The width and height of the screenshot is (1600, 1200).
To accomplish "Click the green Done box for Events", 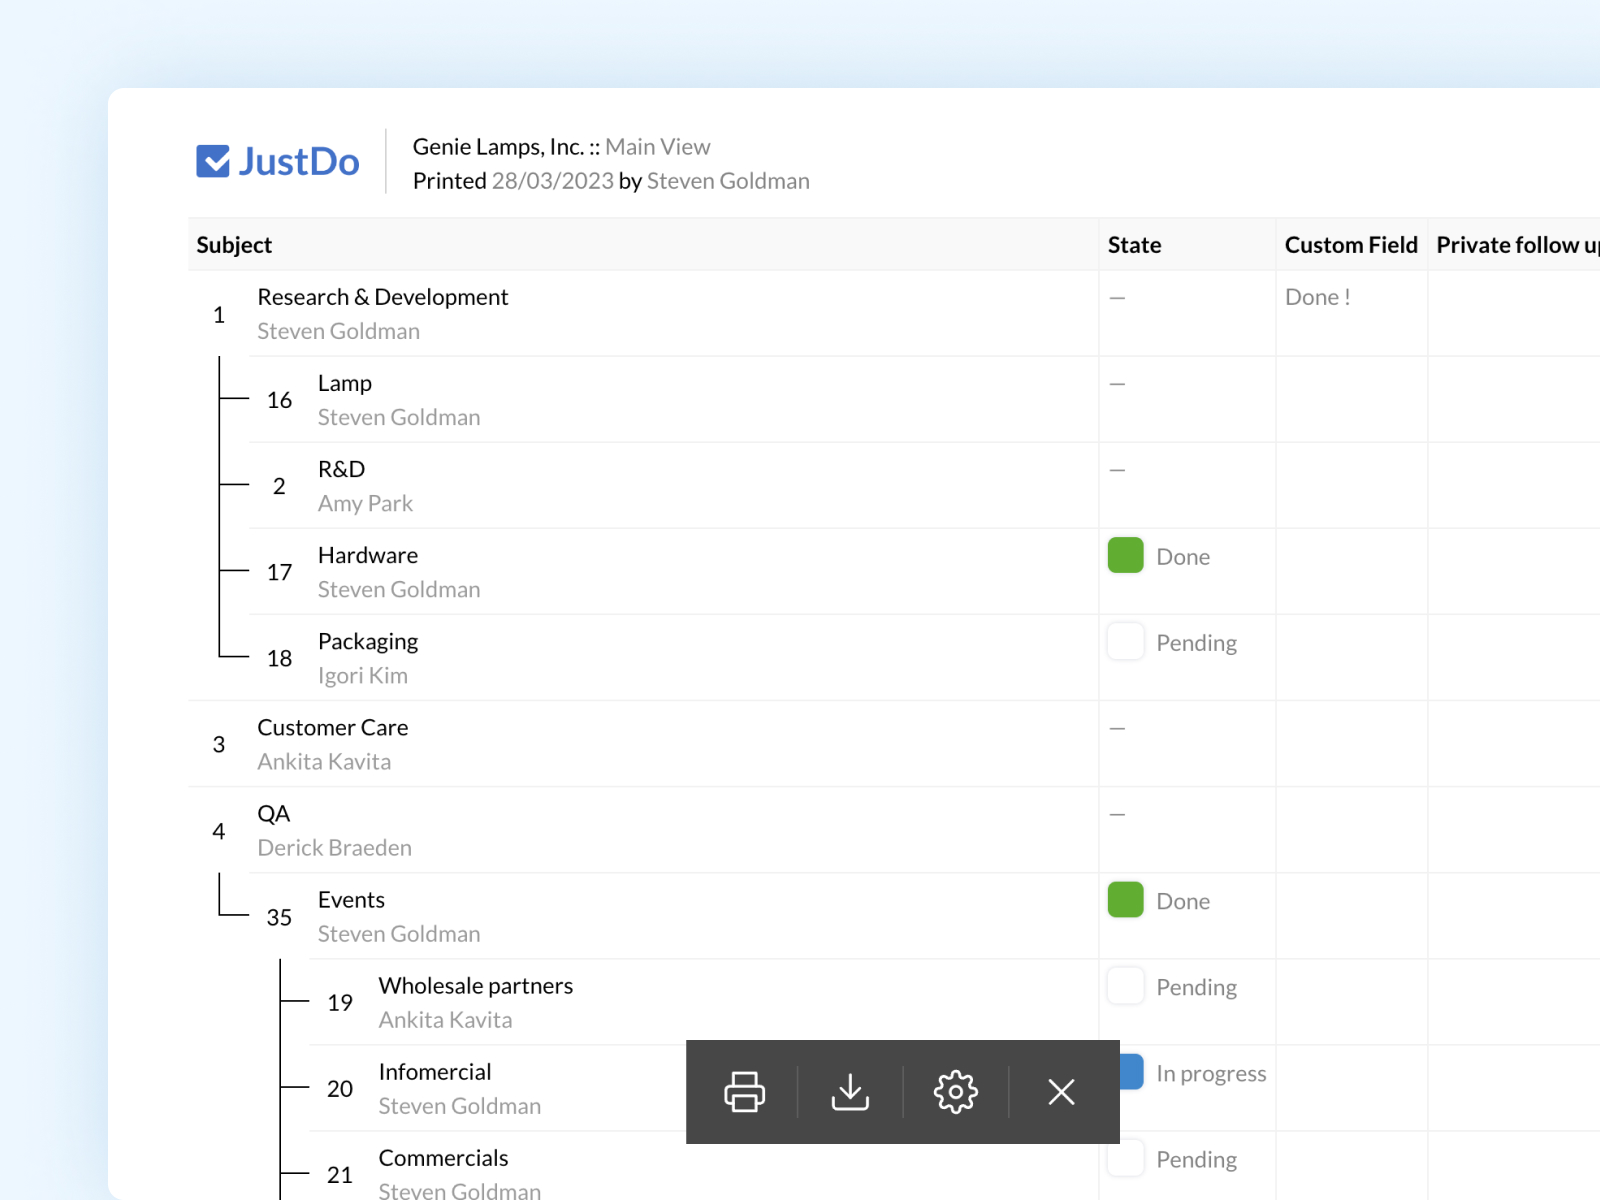I will point(1125,900).
